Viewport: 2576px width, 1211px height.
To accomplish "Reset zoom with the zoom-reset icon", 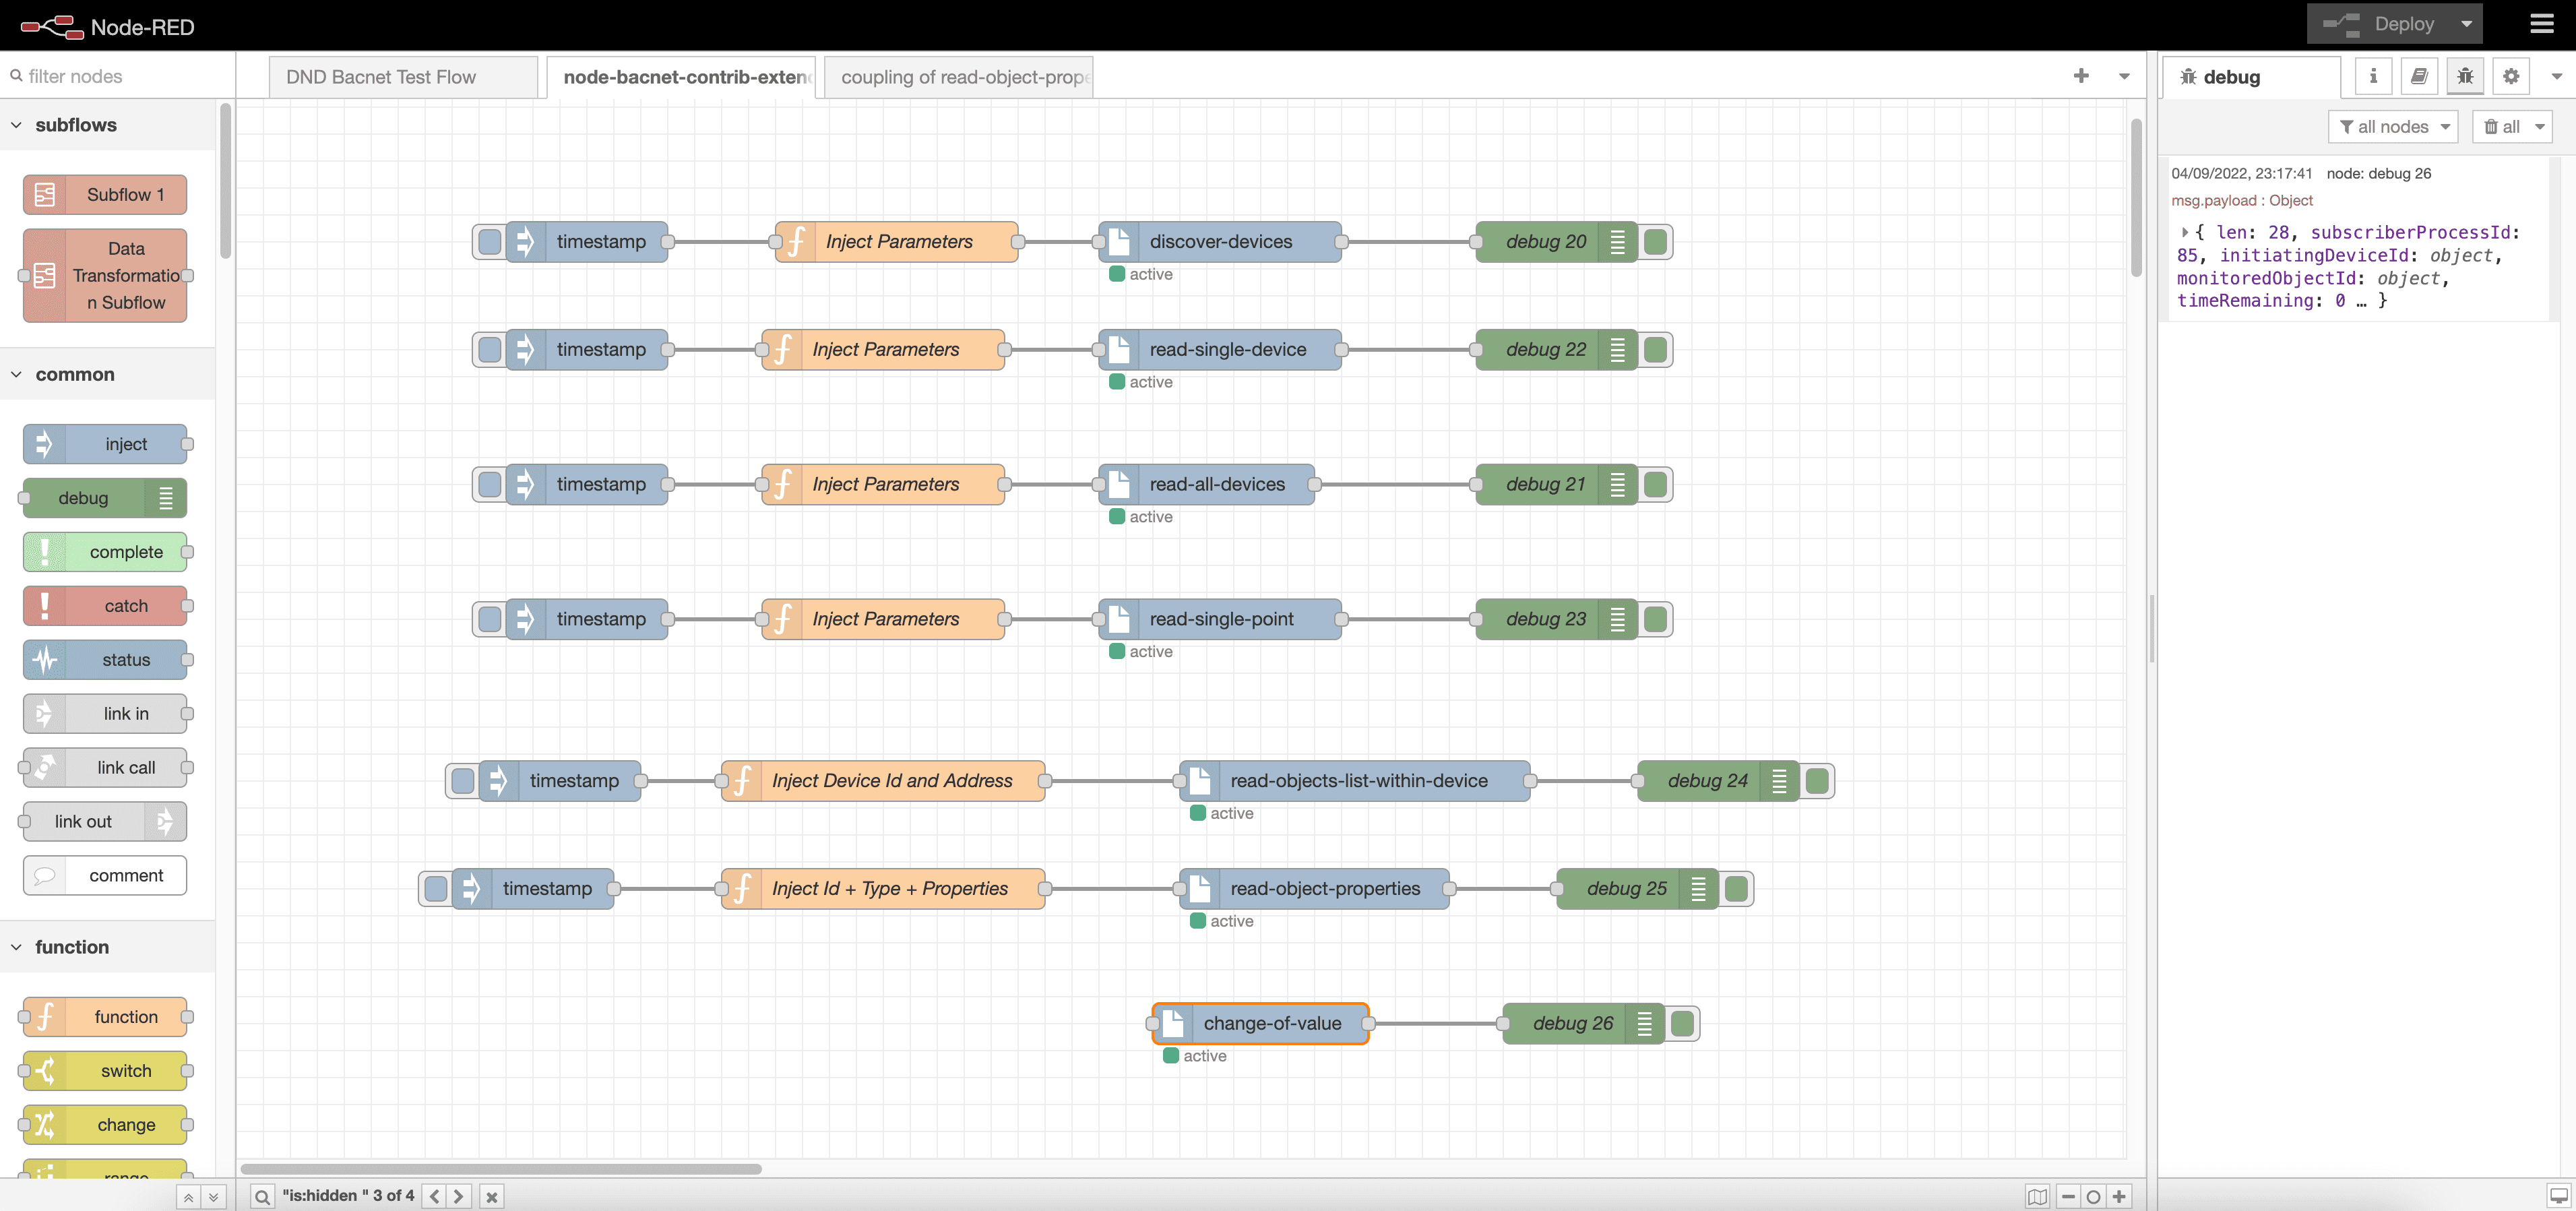I will pos(2093,1196).
